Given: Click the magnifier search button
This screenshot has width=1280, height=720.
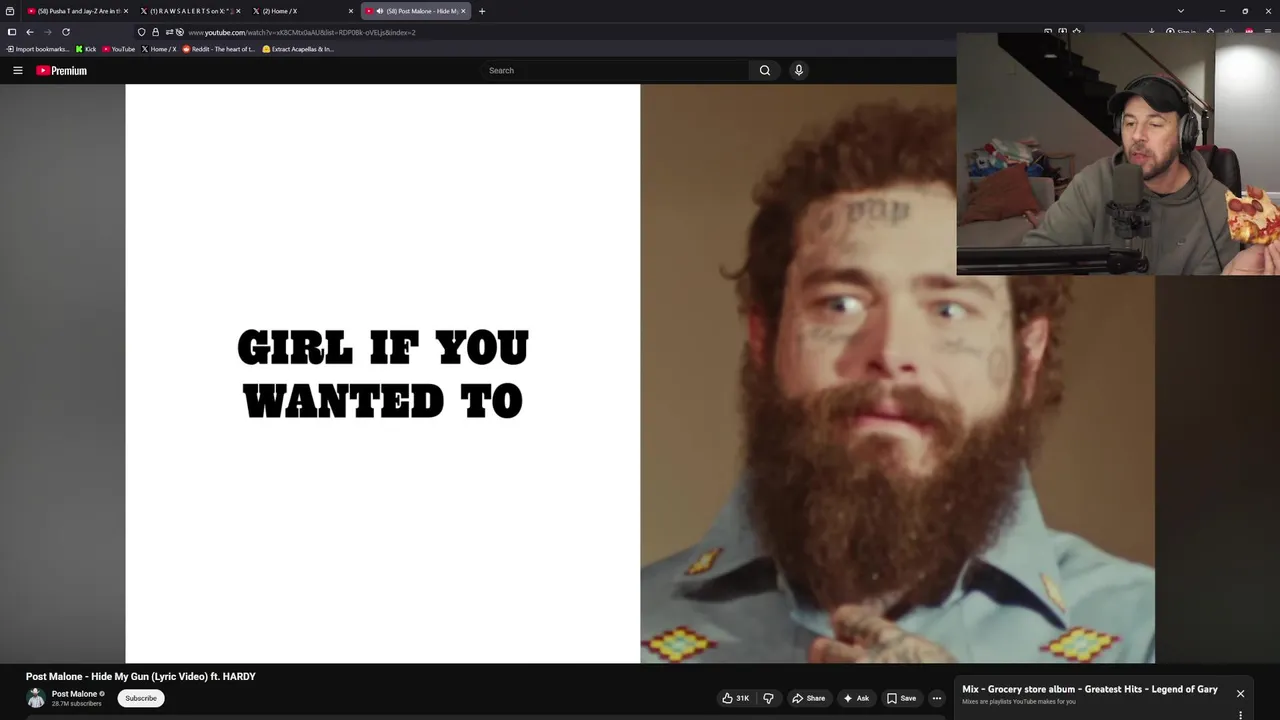Looking at the screenshot, I should tap(765, 70).
